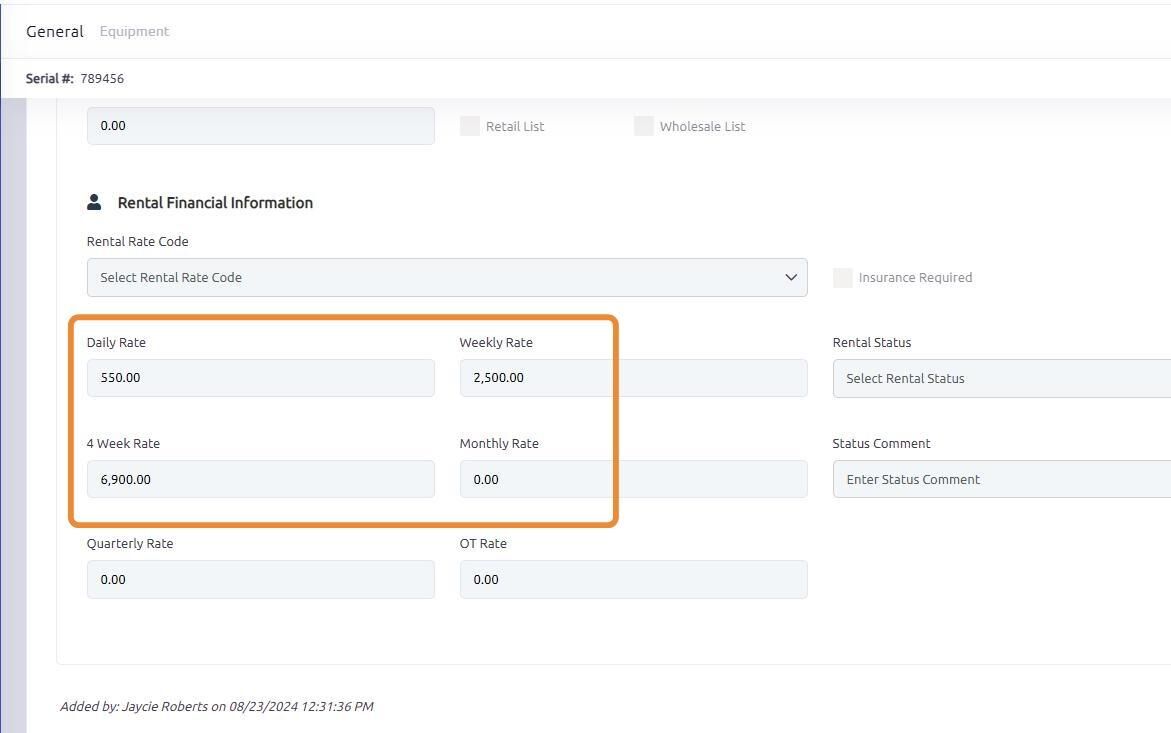Click the Rental Rate Code chevron arrow
This screenshot has width=1171, height=733.
[791, 278]
